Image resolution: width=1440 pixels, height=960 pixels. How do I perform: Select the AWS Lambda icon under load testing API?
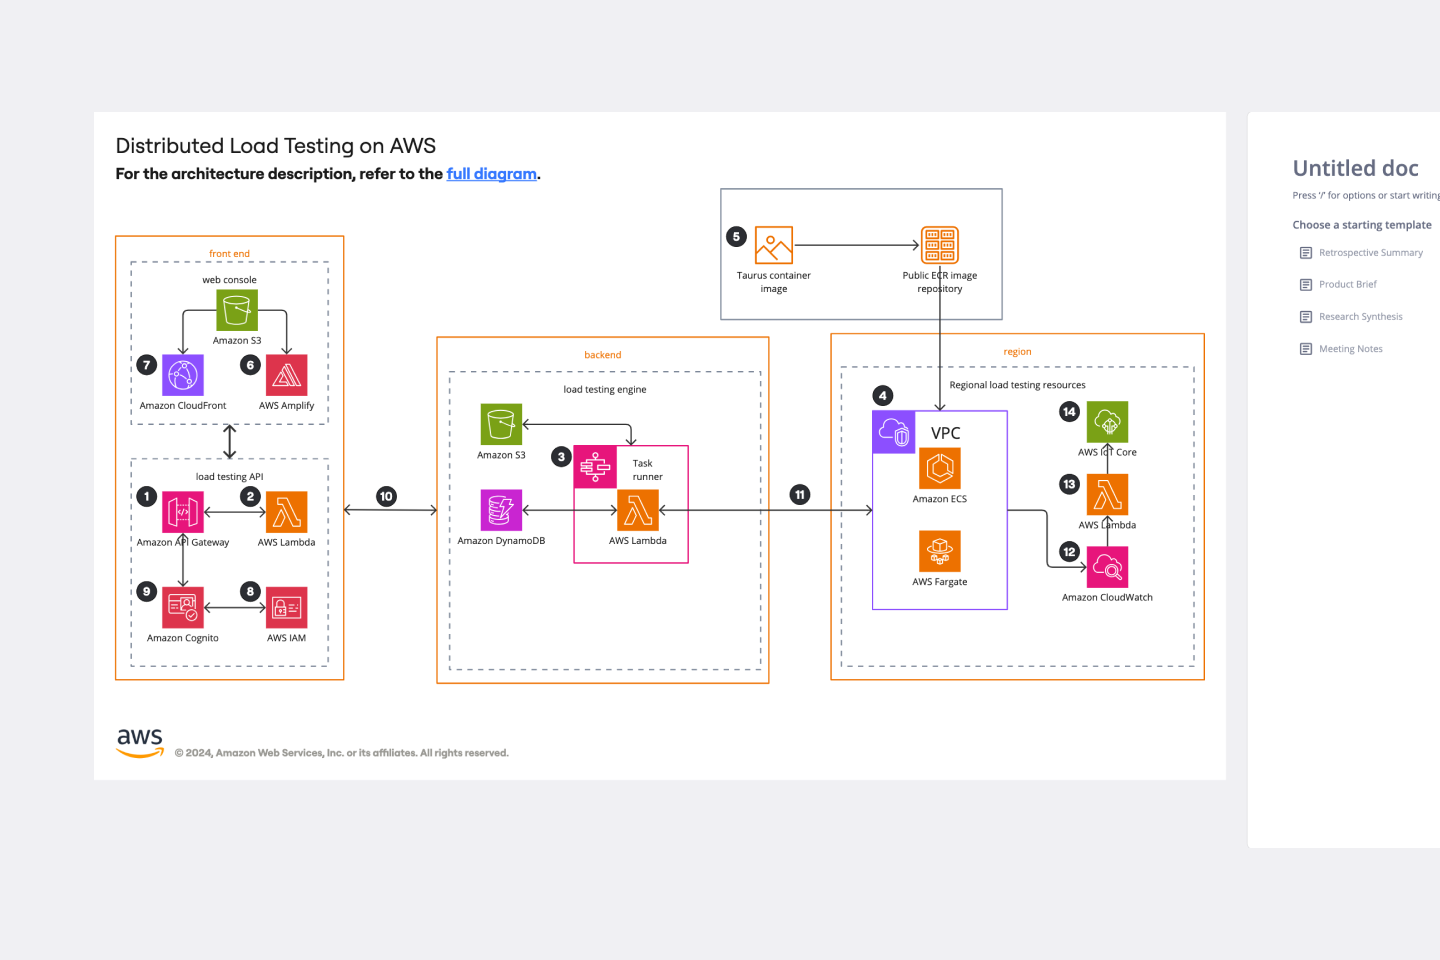coord(286,511)
